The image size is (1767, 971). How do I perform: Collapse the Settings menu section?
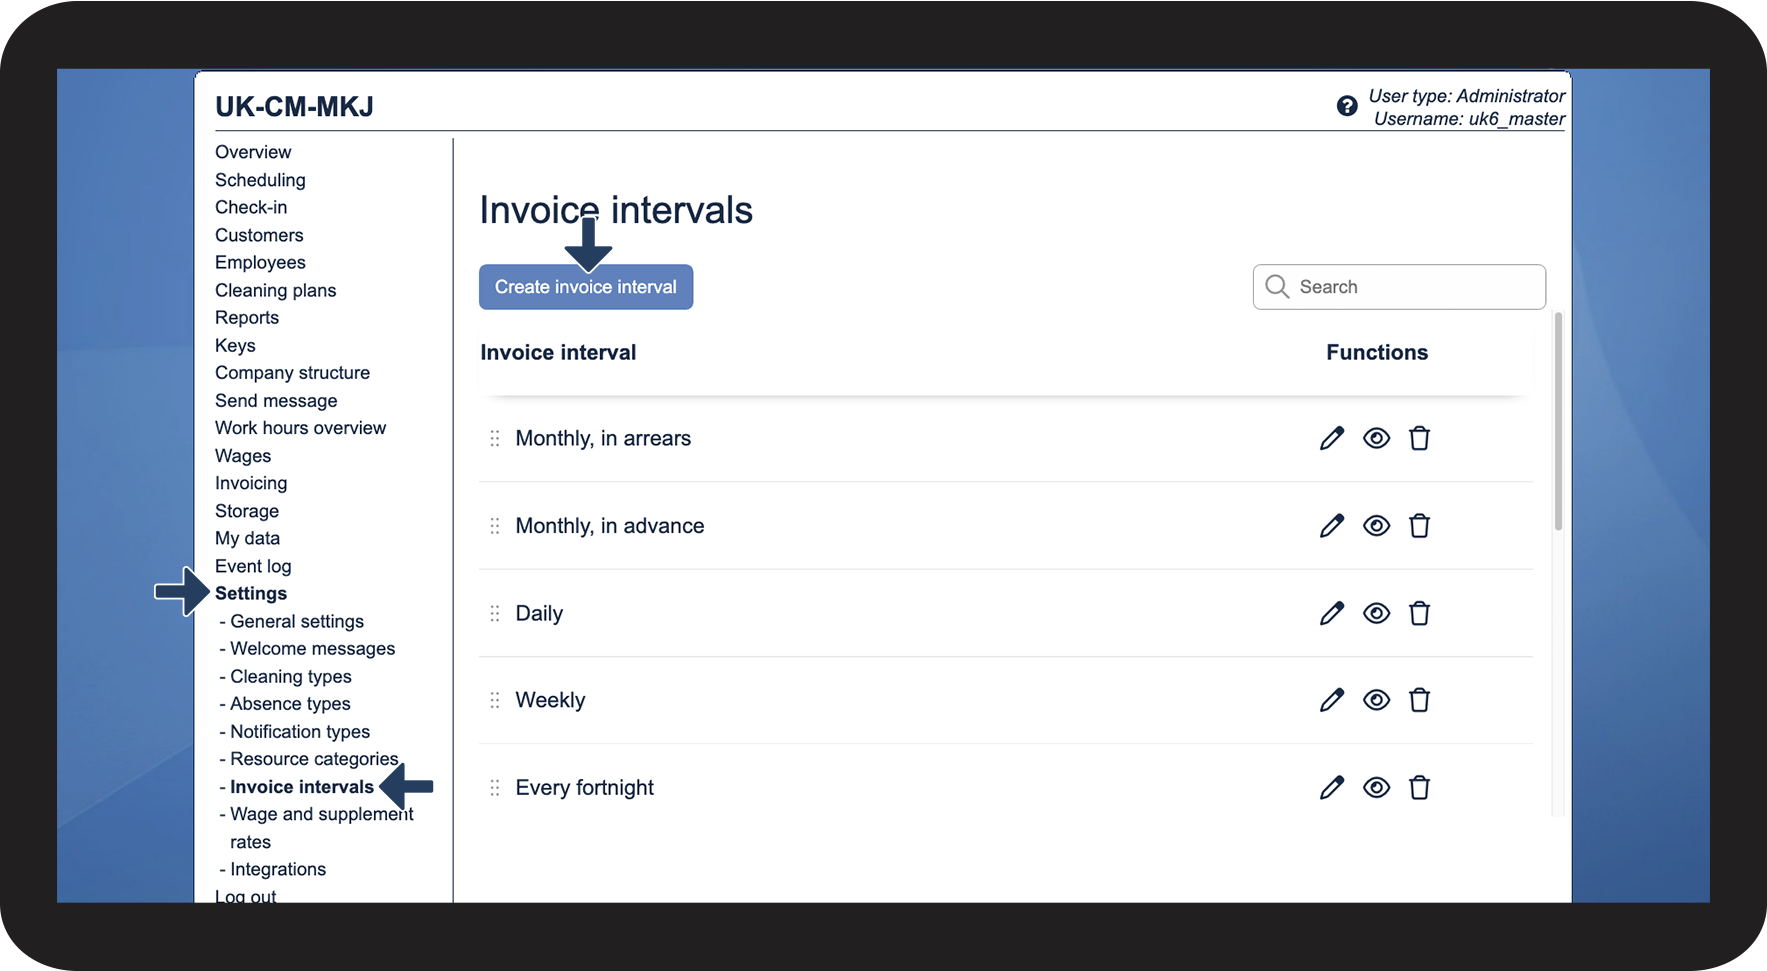click(251, 594)
